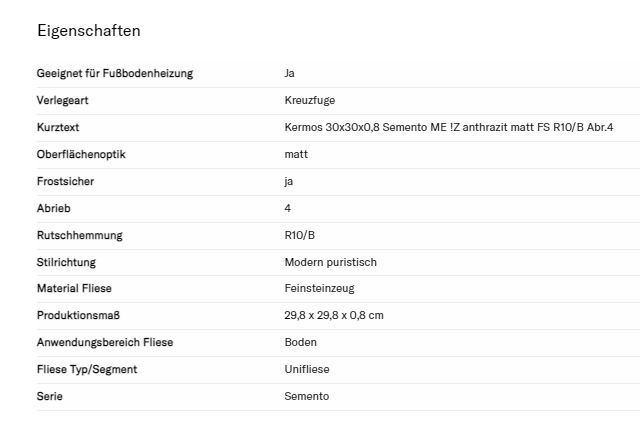Click the 29,8 x 29,8 x 0,8 cm value
Screen dimensions: 640x427
pyautogui.click(x=334, y=315)
